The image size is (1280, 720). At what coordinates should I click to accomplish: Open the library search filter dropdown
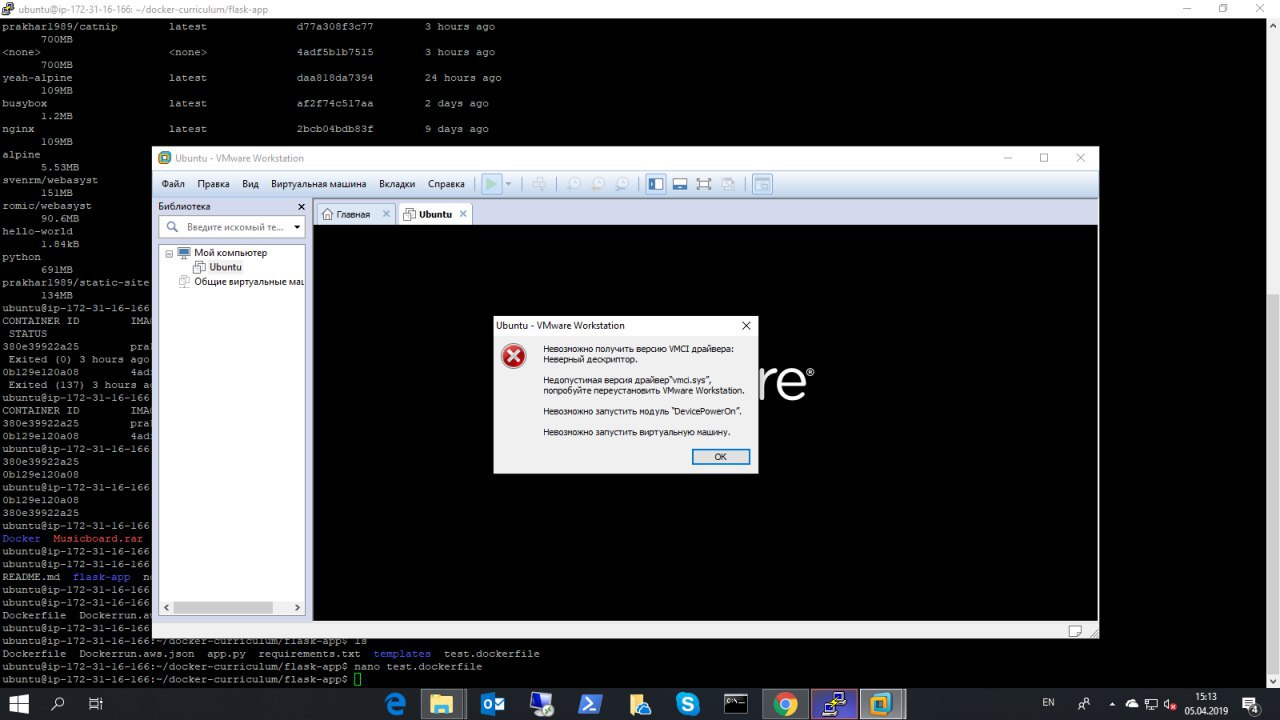(x=296, y=227)
